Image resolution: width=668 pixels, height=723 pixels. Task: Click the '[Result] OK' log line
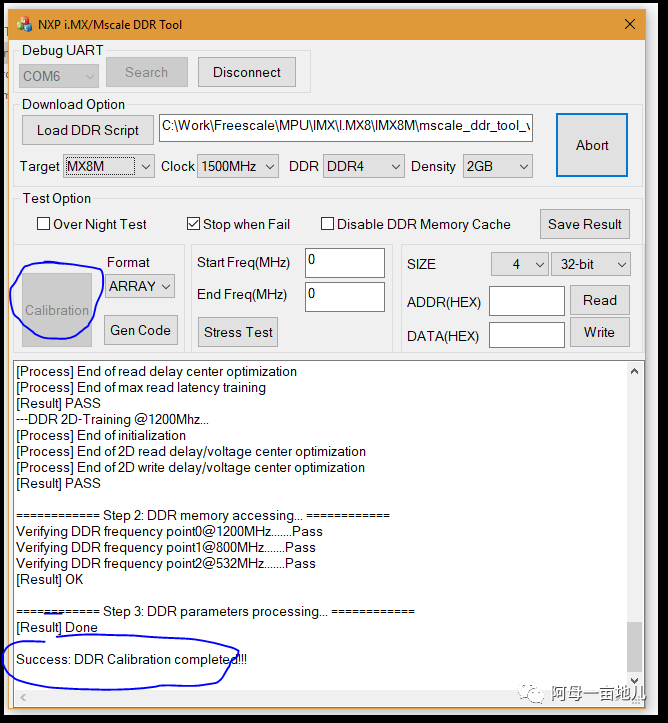tap(50, 580)
